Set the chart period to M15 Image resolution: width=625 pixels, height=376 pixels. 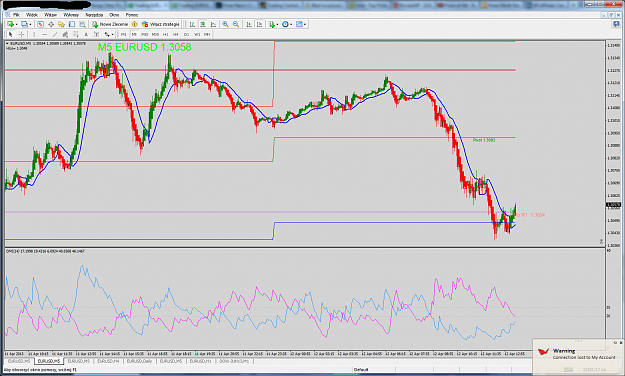pyautogui.click(x=144, y=34)
